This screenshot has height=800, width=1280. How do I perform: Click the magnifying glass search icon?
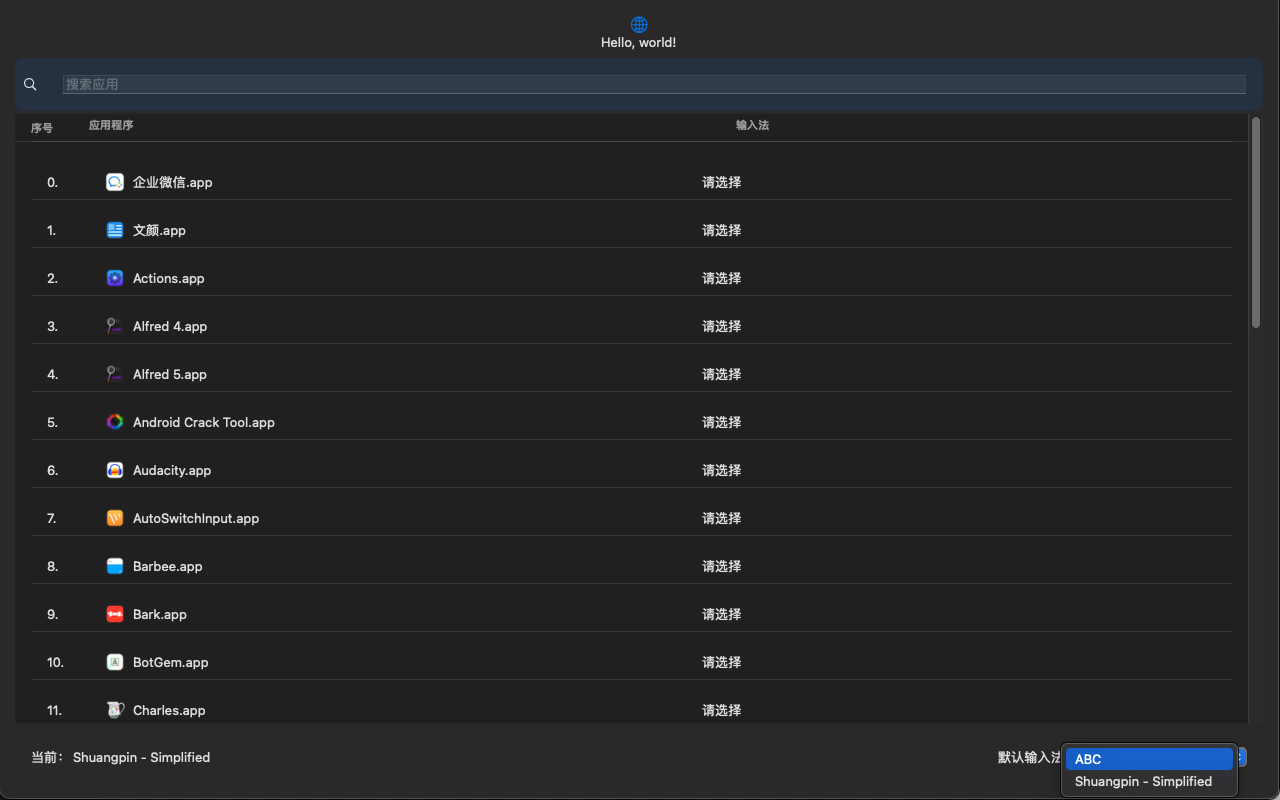pos(30,85)
